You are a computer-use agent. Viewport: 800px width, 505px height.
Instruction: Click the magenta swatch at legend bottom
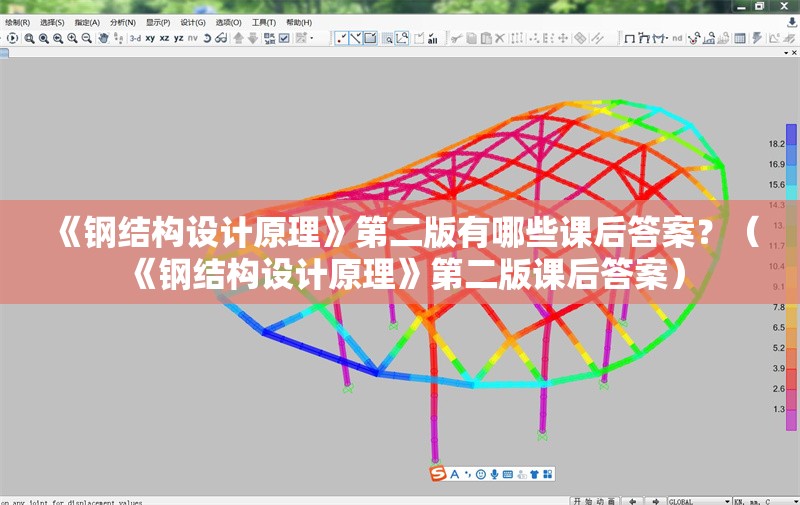791,420
